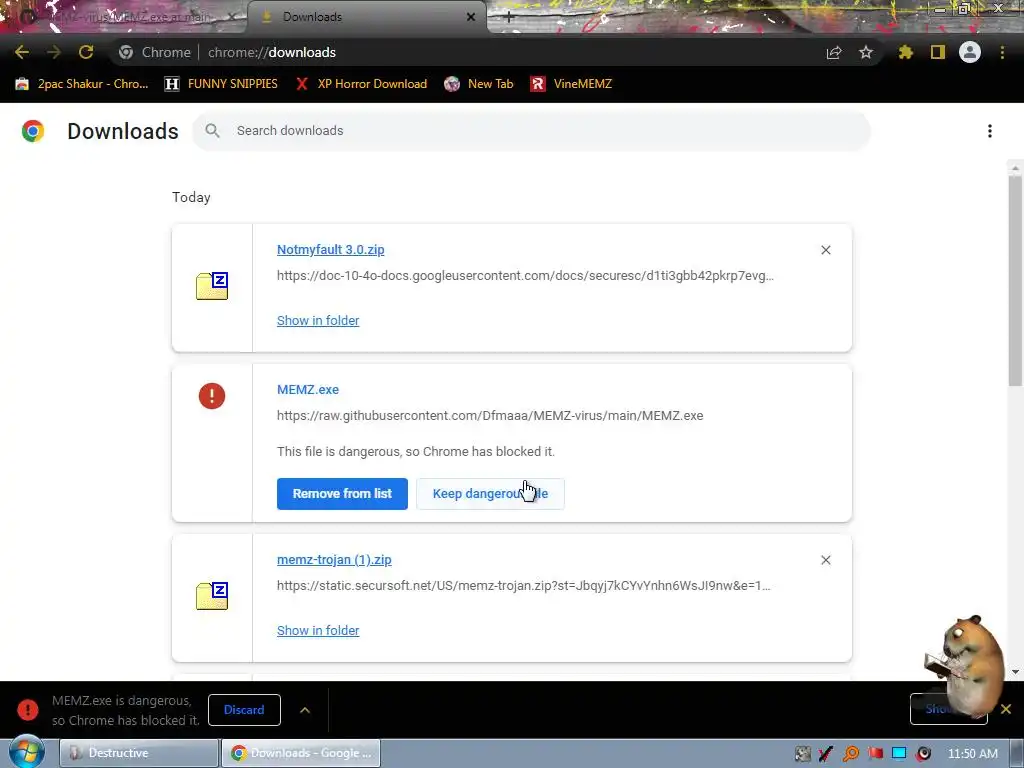Screen dimensions: 1024x768
Task: Open the Notmyfault 3.0.zip file link
Action: [x=330, y=249]
